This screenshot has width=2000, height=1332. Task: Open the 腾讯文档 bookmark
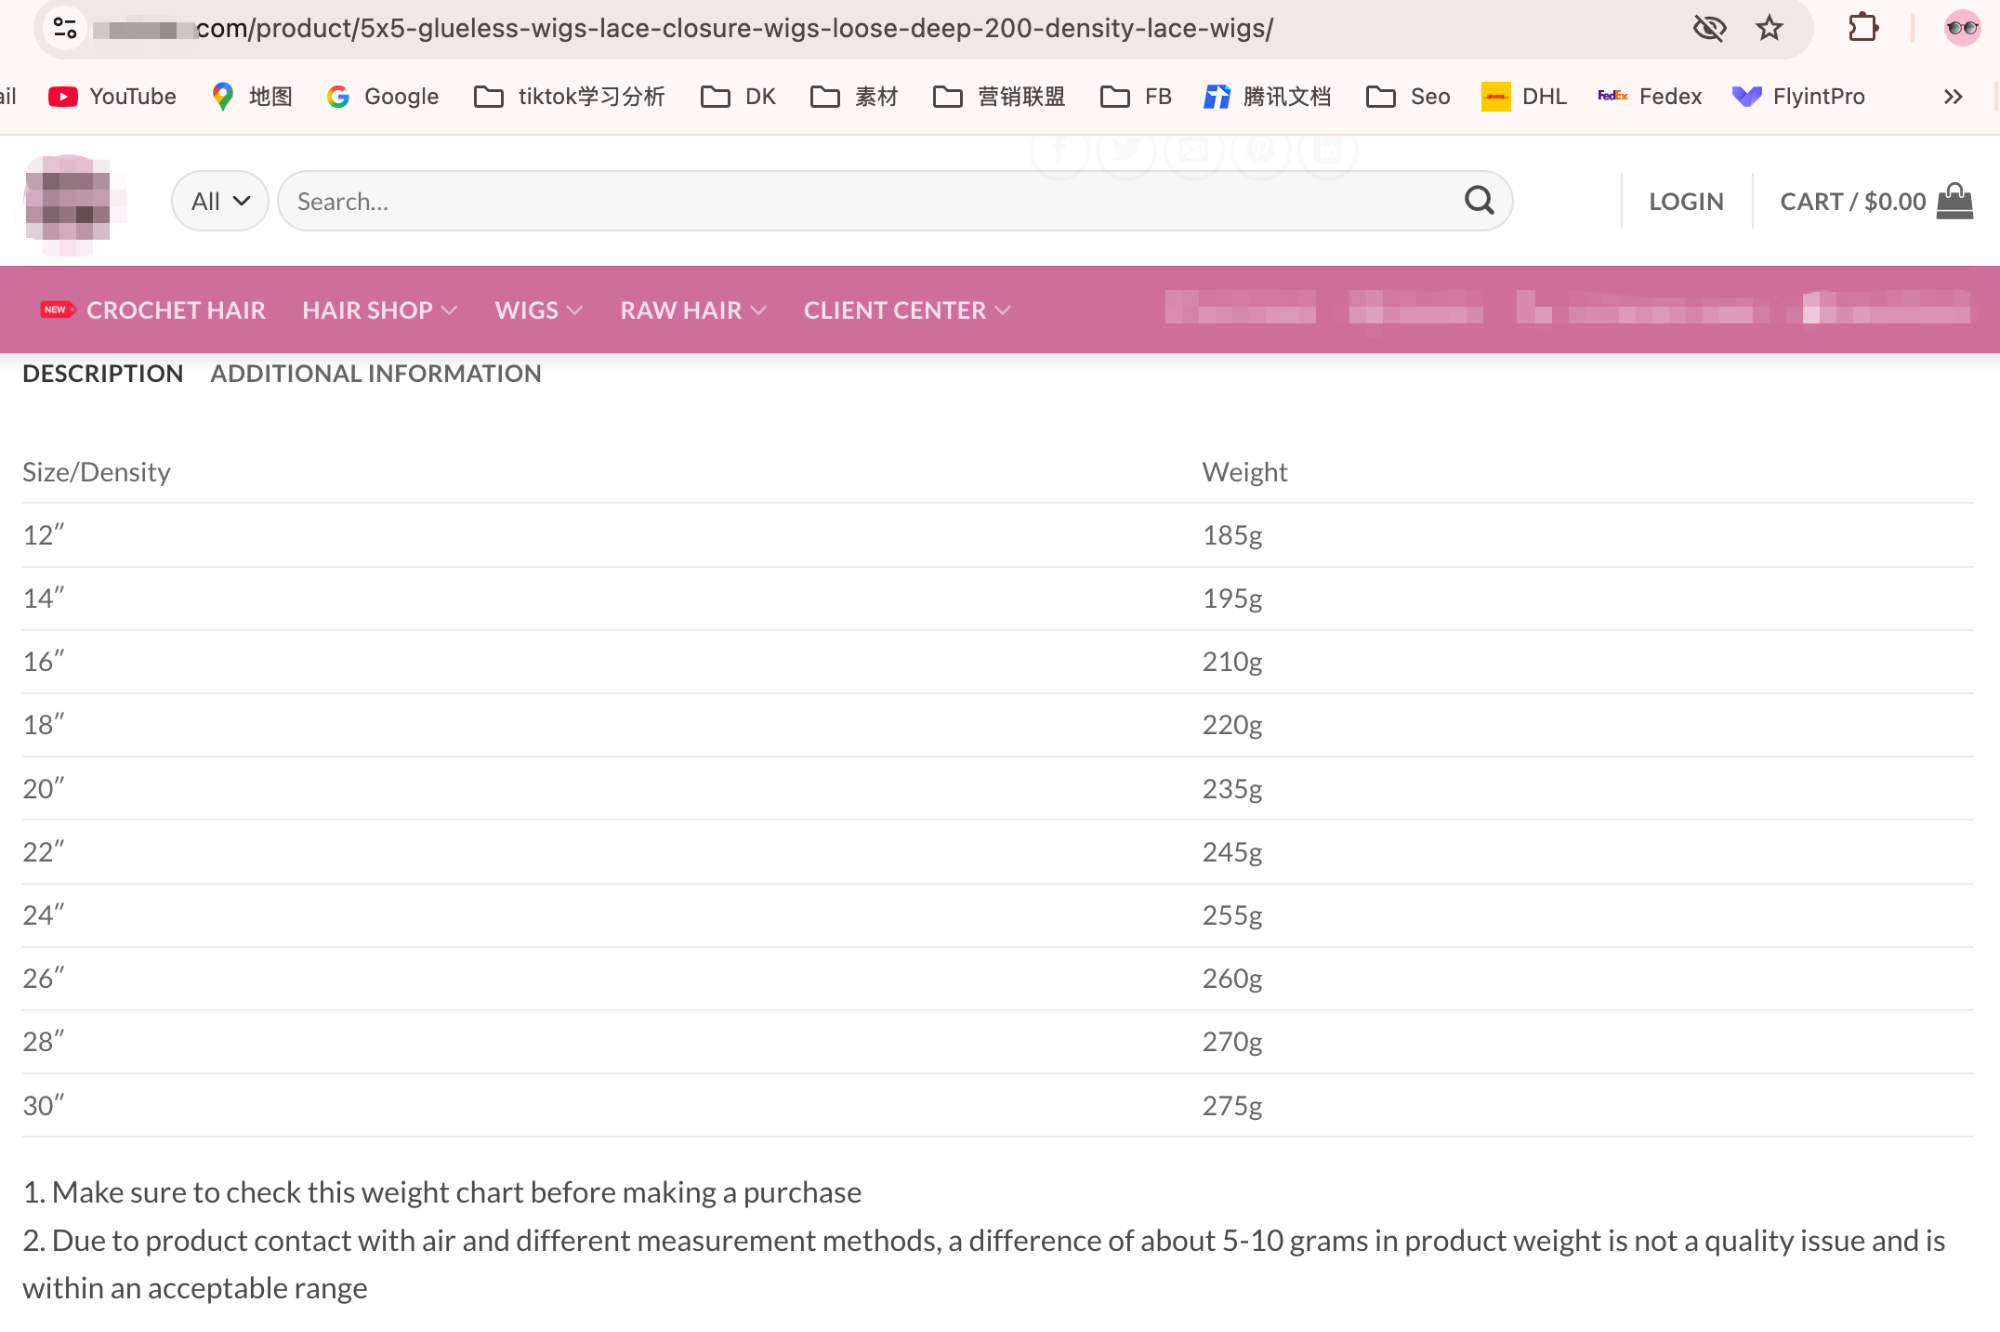click(1267, 96)
